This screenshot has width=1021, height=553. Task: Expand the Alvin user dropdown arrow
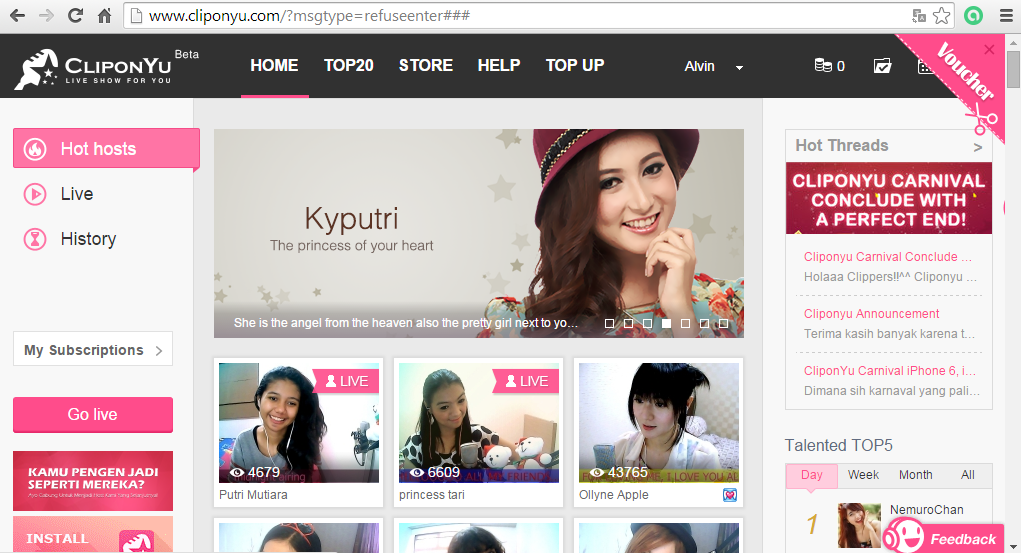coord(739,67)
